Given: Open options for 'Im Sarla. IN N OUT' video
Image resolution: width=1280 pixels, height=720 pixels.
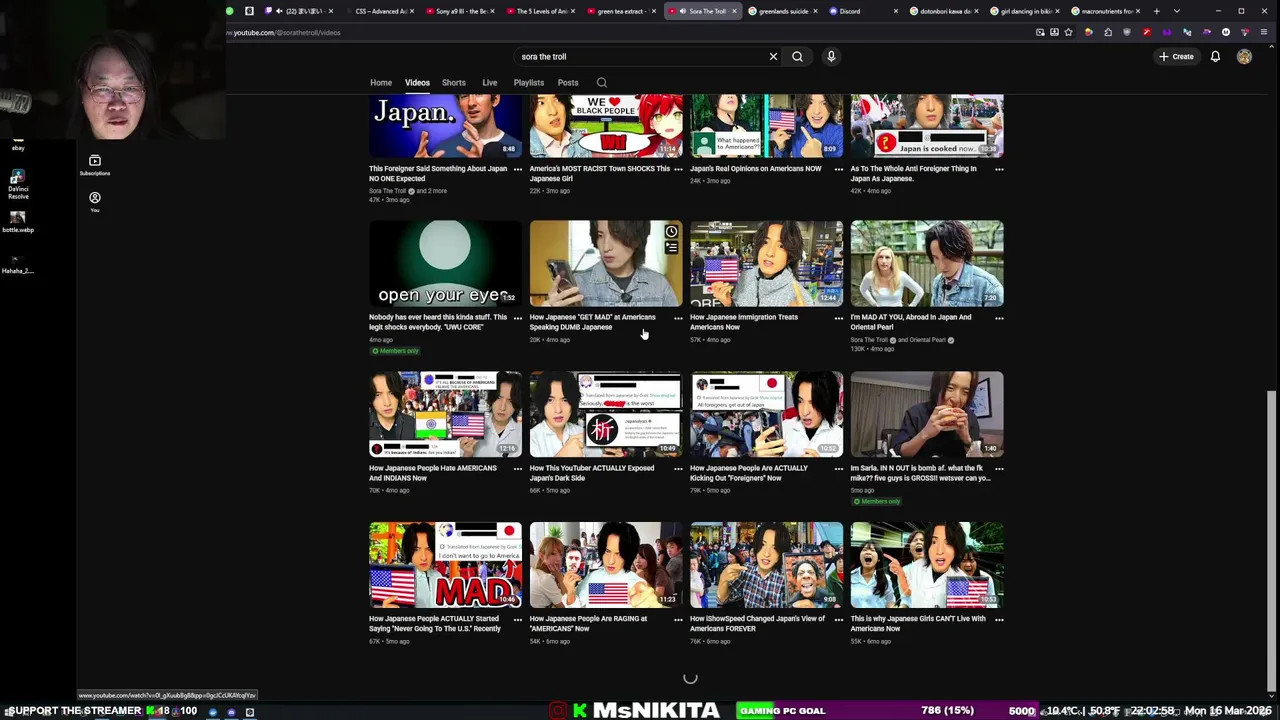Looking at the screenshot, I should (x=999, y=469).
